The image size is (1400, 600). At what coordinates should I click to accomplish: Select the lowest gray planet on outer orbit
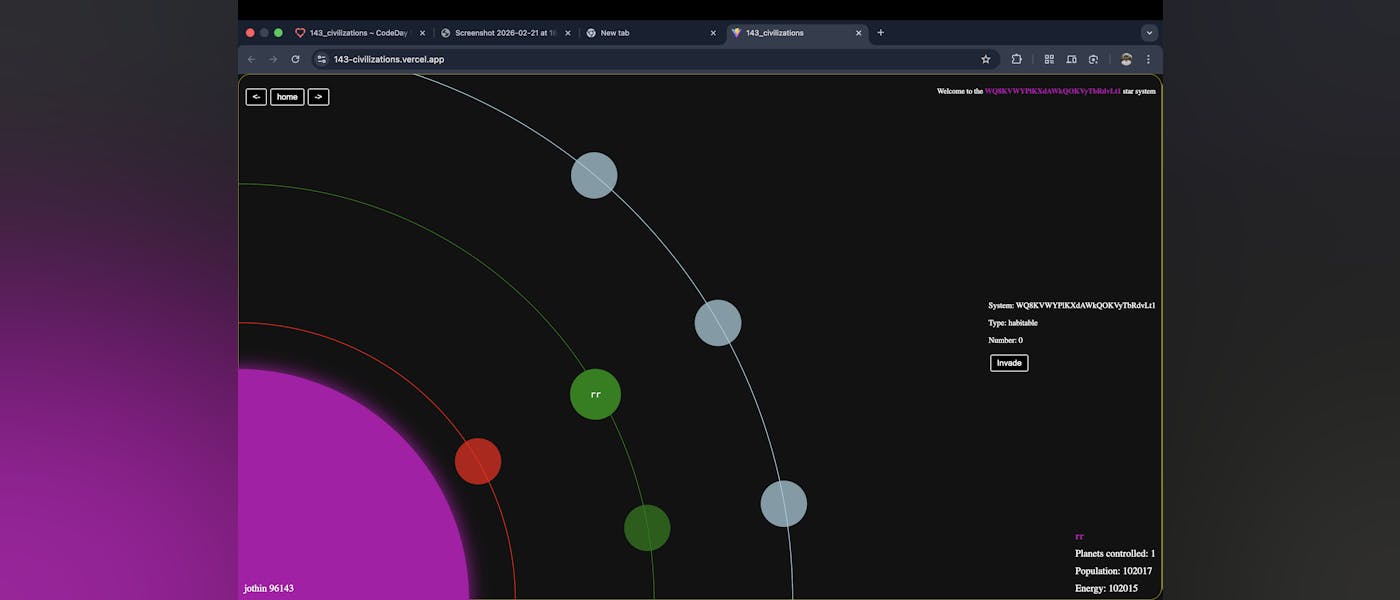pos(783,503)
